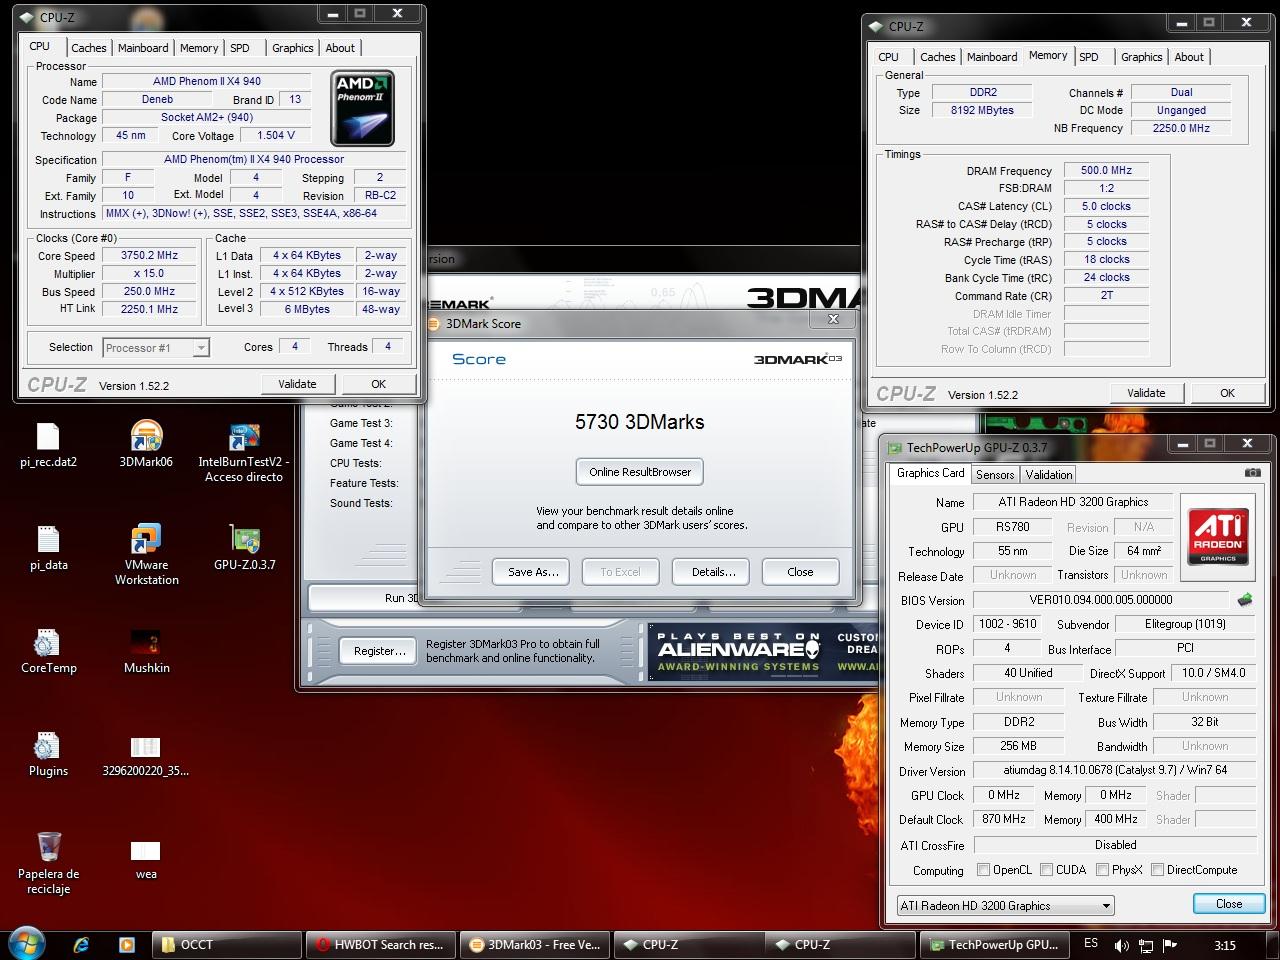1280x960 pixels.
Task: Click OCCT taskbar button
Action: click(227, 944)
